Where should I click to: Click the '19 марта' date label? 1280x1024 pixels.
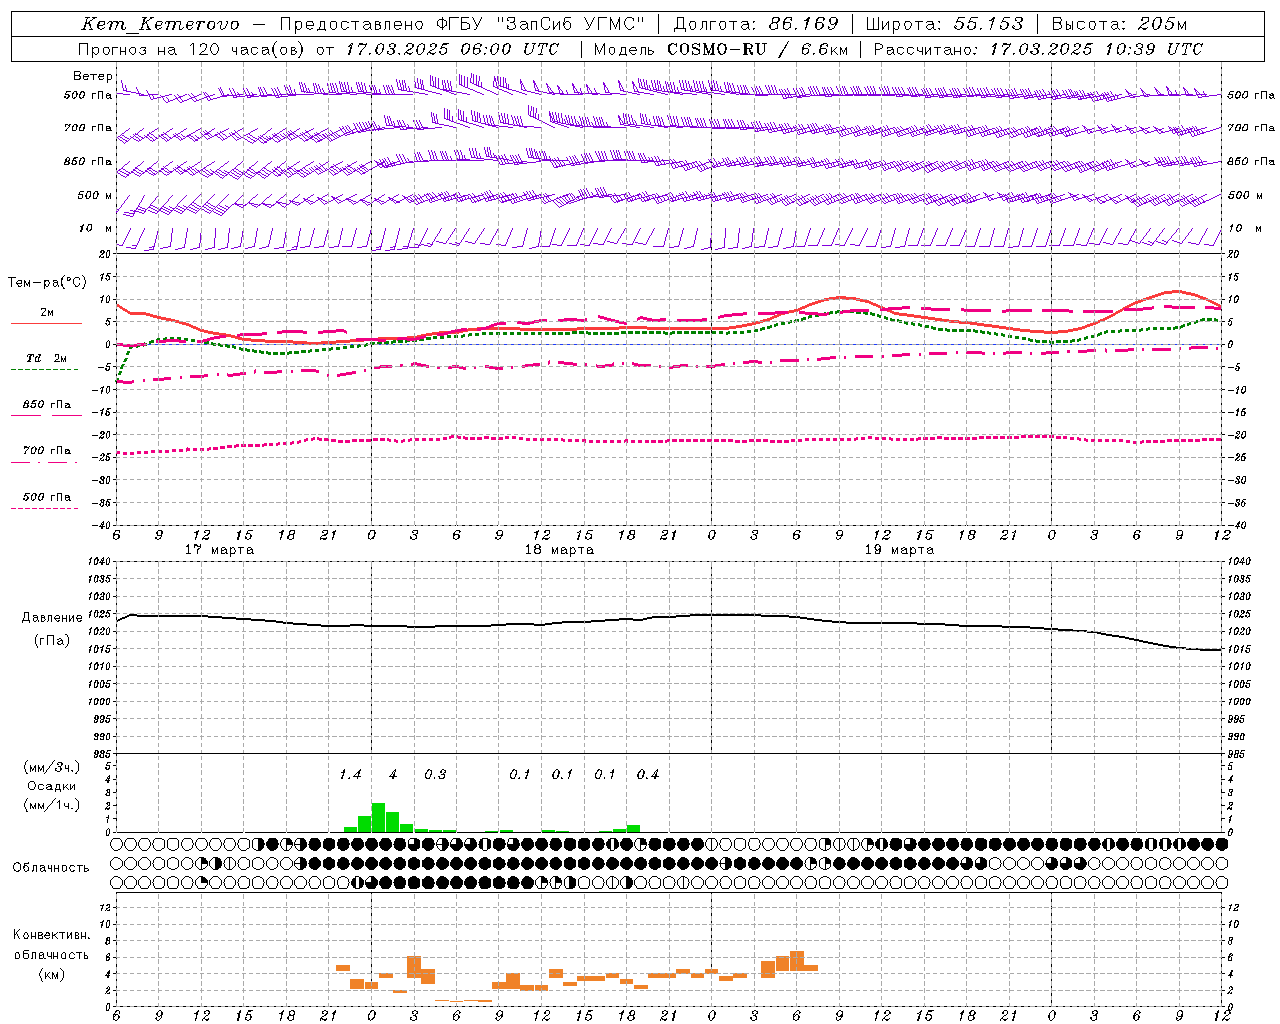(x=899, y=550)
